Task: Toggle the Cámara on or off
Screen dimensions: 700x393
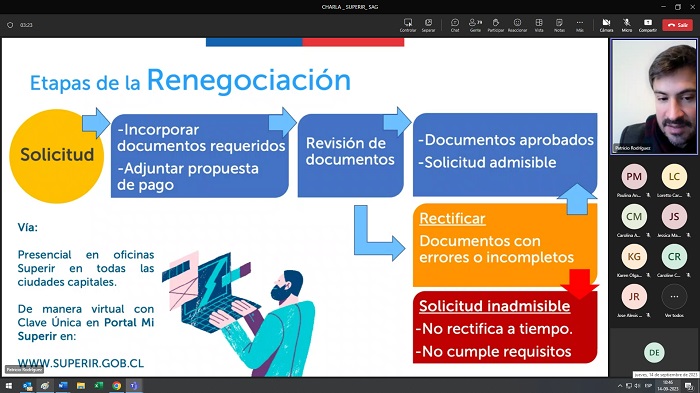Action: pos(606,25)
